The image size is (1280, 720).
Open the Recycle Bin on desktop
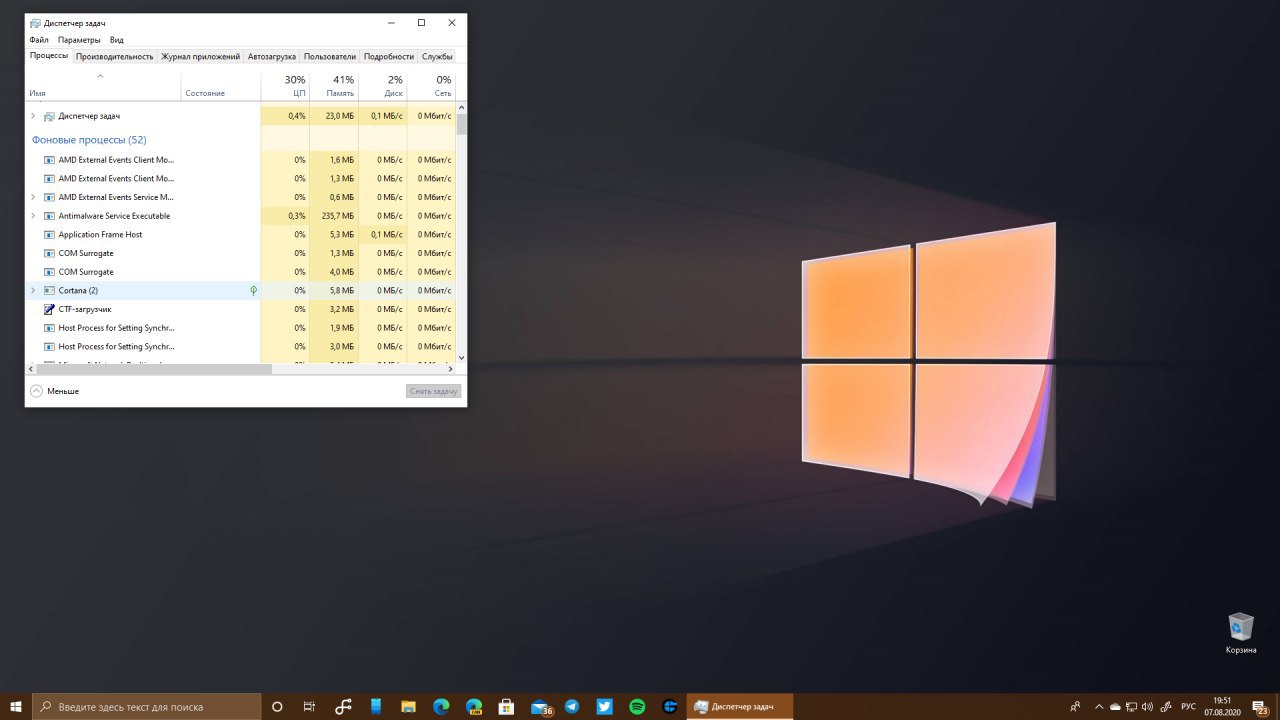(x=1241, y=633)
